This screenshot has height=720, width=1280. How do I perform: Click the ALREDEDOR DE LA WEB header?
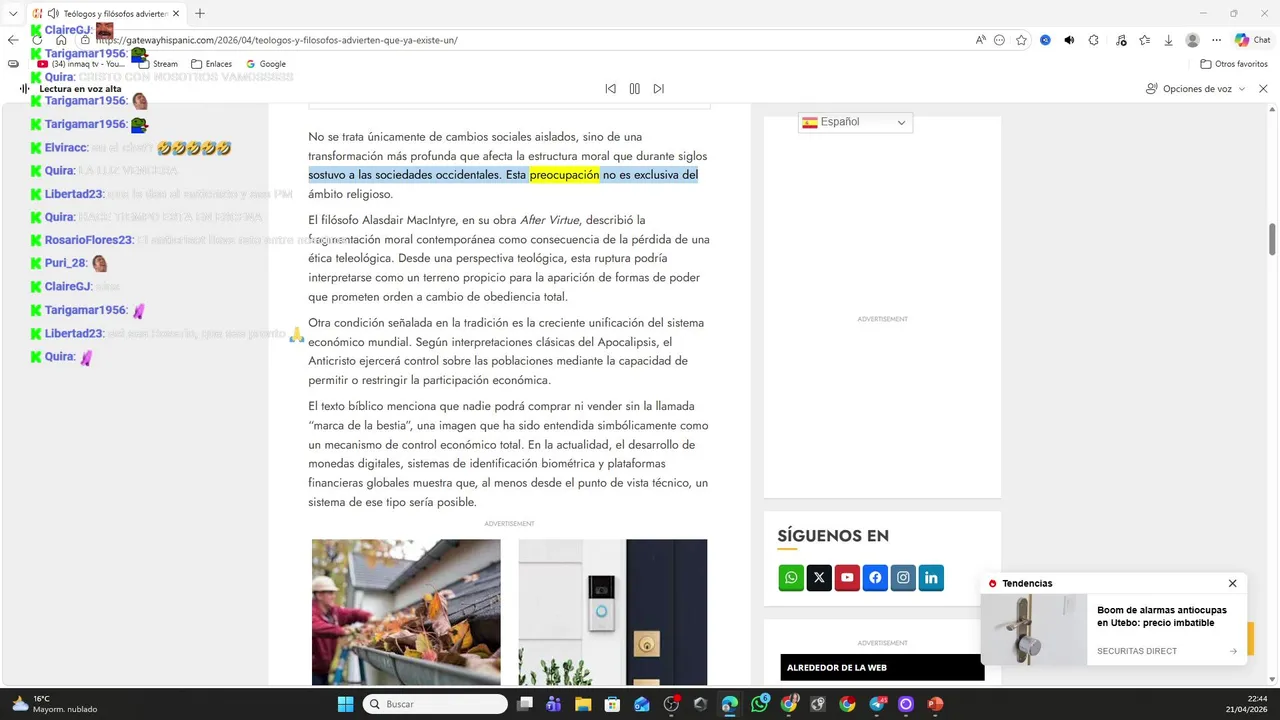point(882,667)
